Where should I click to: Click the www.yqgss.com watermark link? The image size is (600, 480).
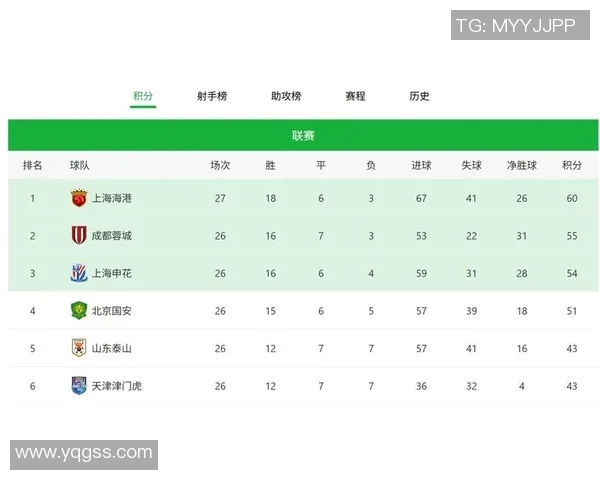84,454
